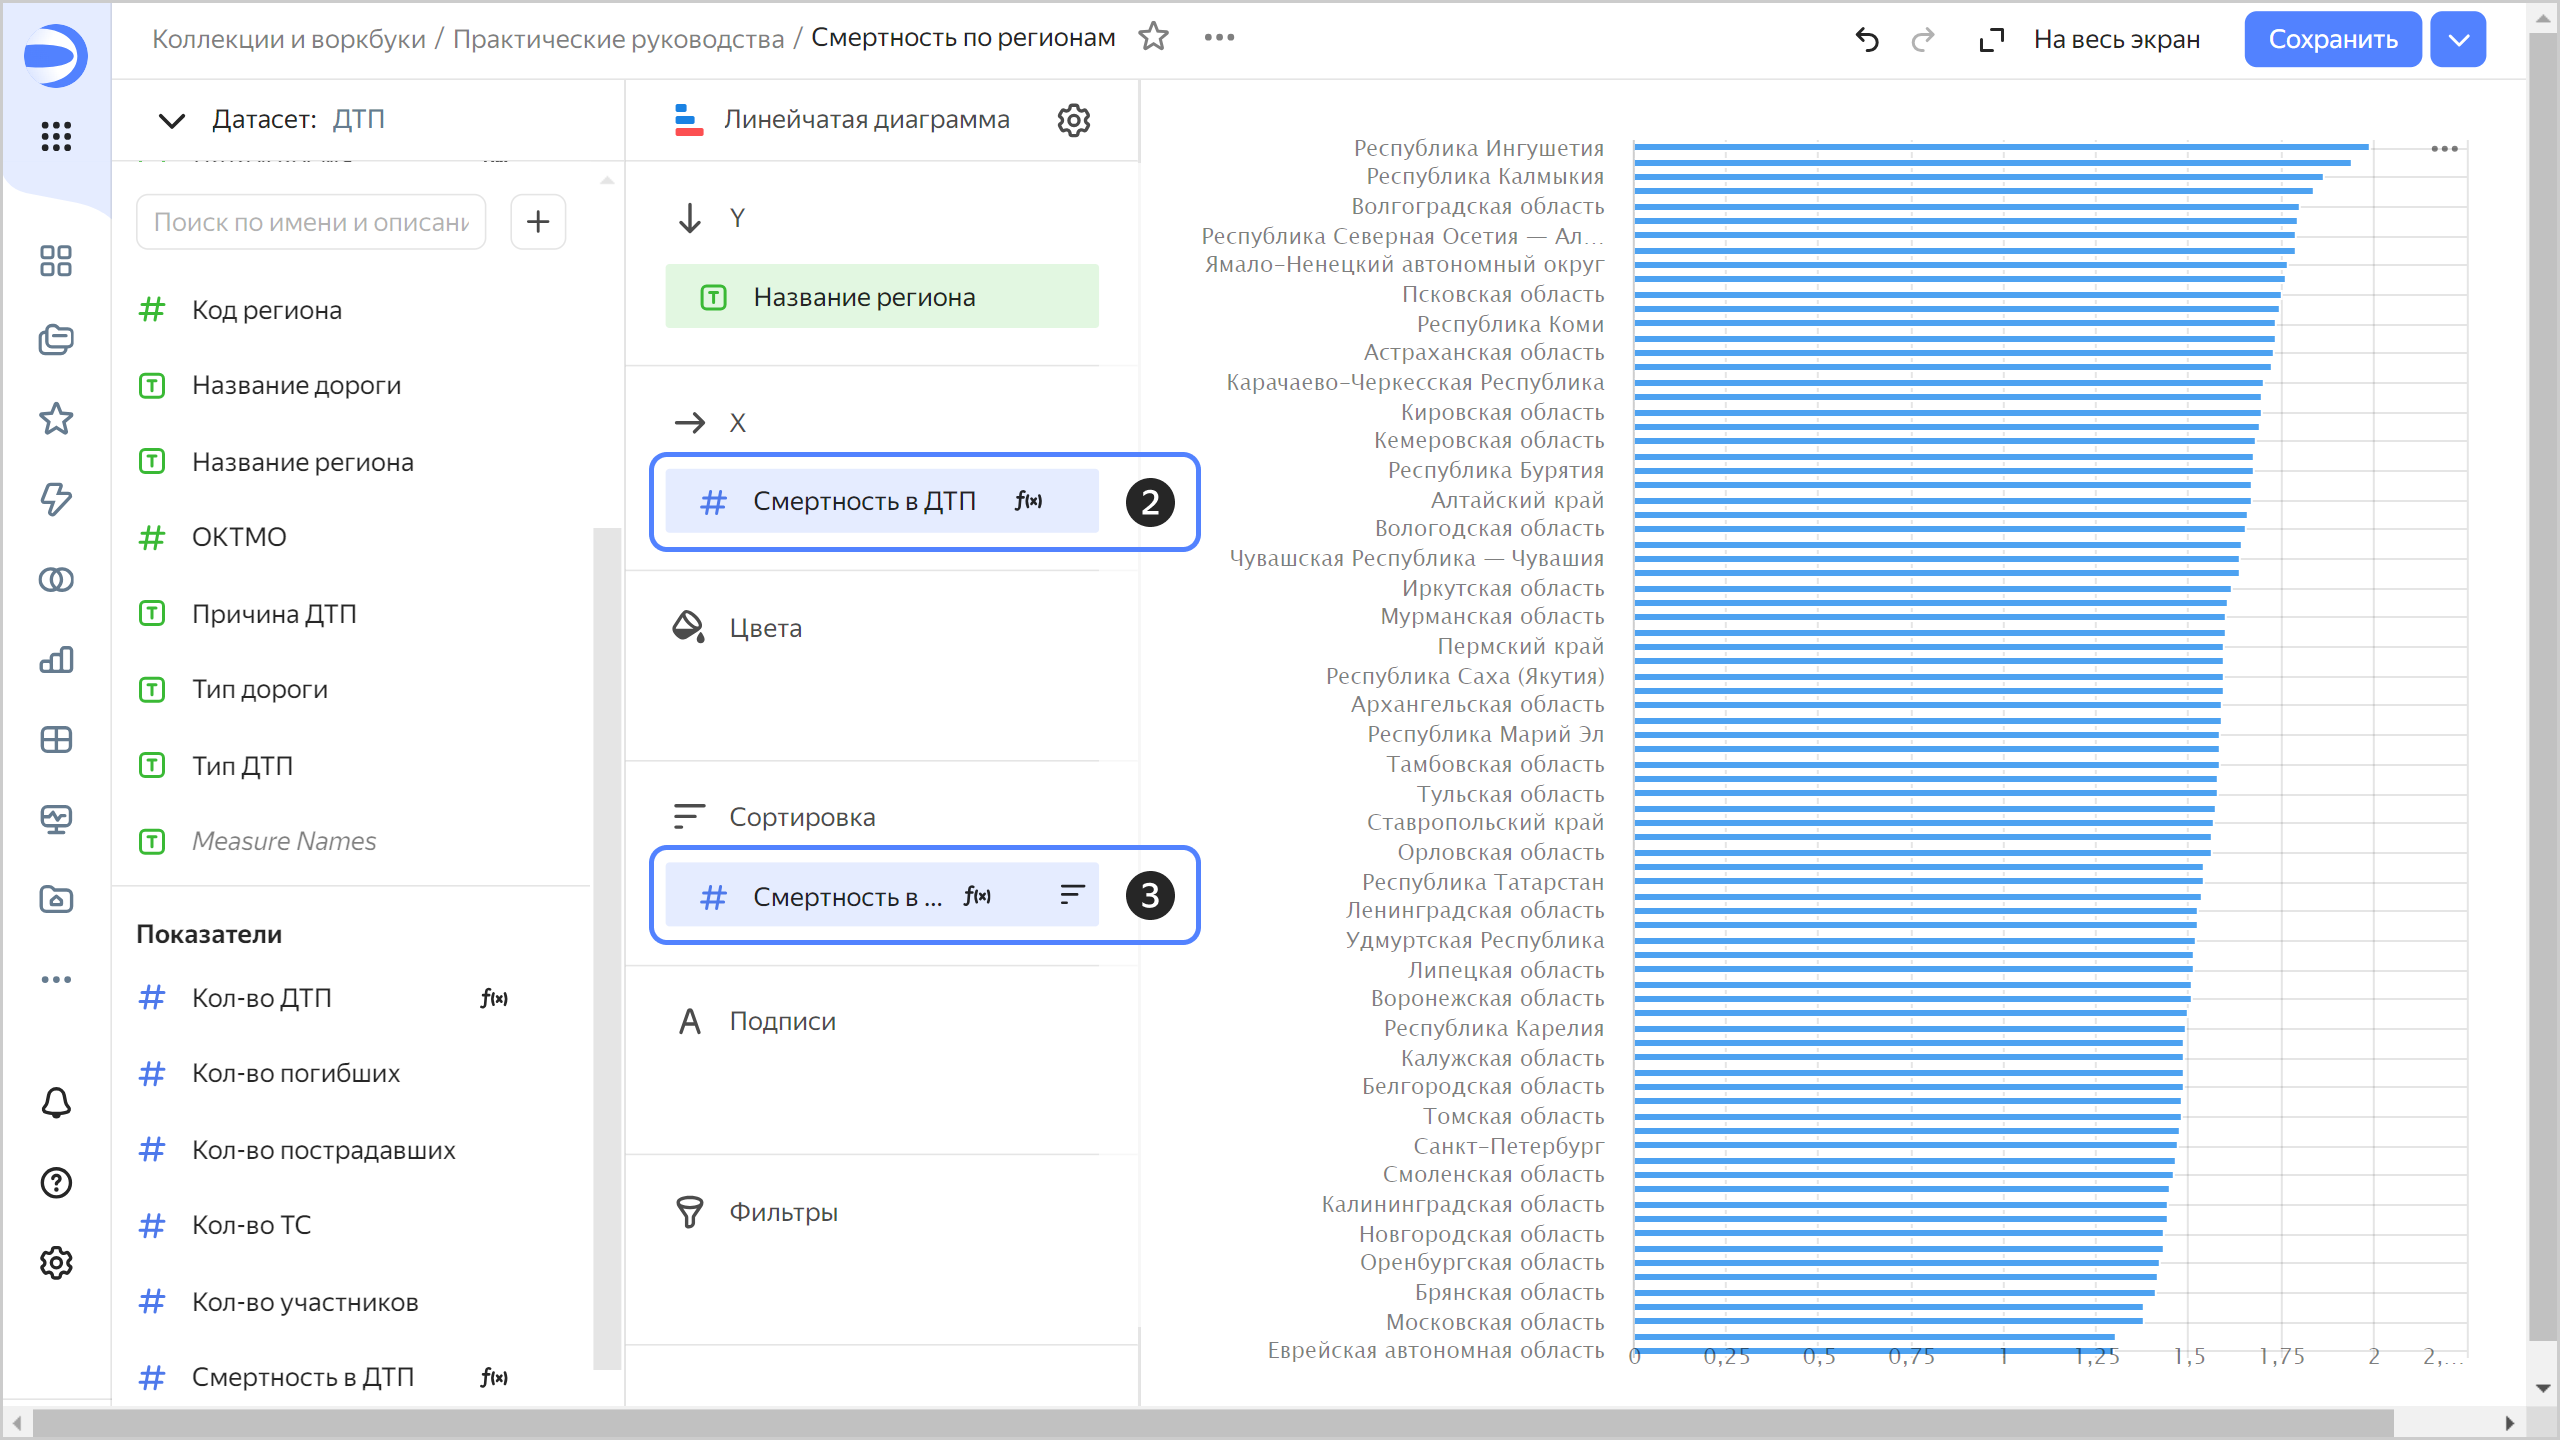The image size is (2560, 1440).
Task: Open workbook three-dot menu in header
Action: (1219, 37)
